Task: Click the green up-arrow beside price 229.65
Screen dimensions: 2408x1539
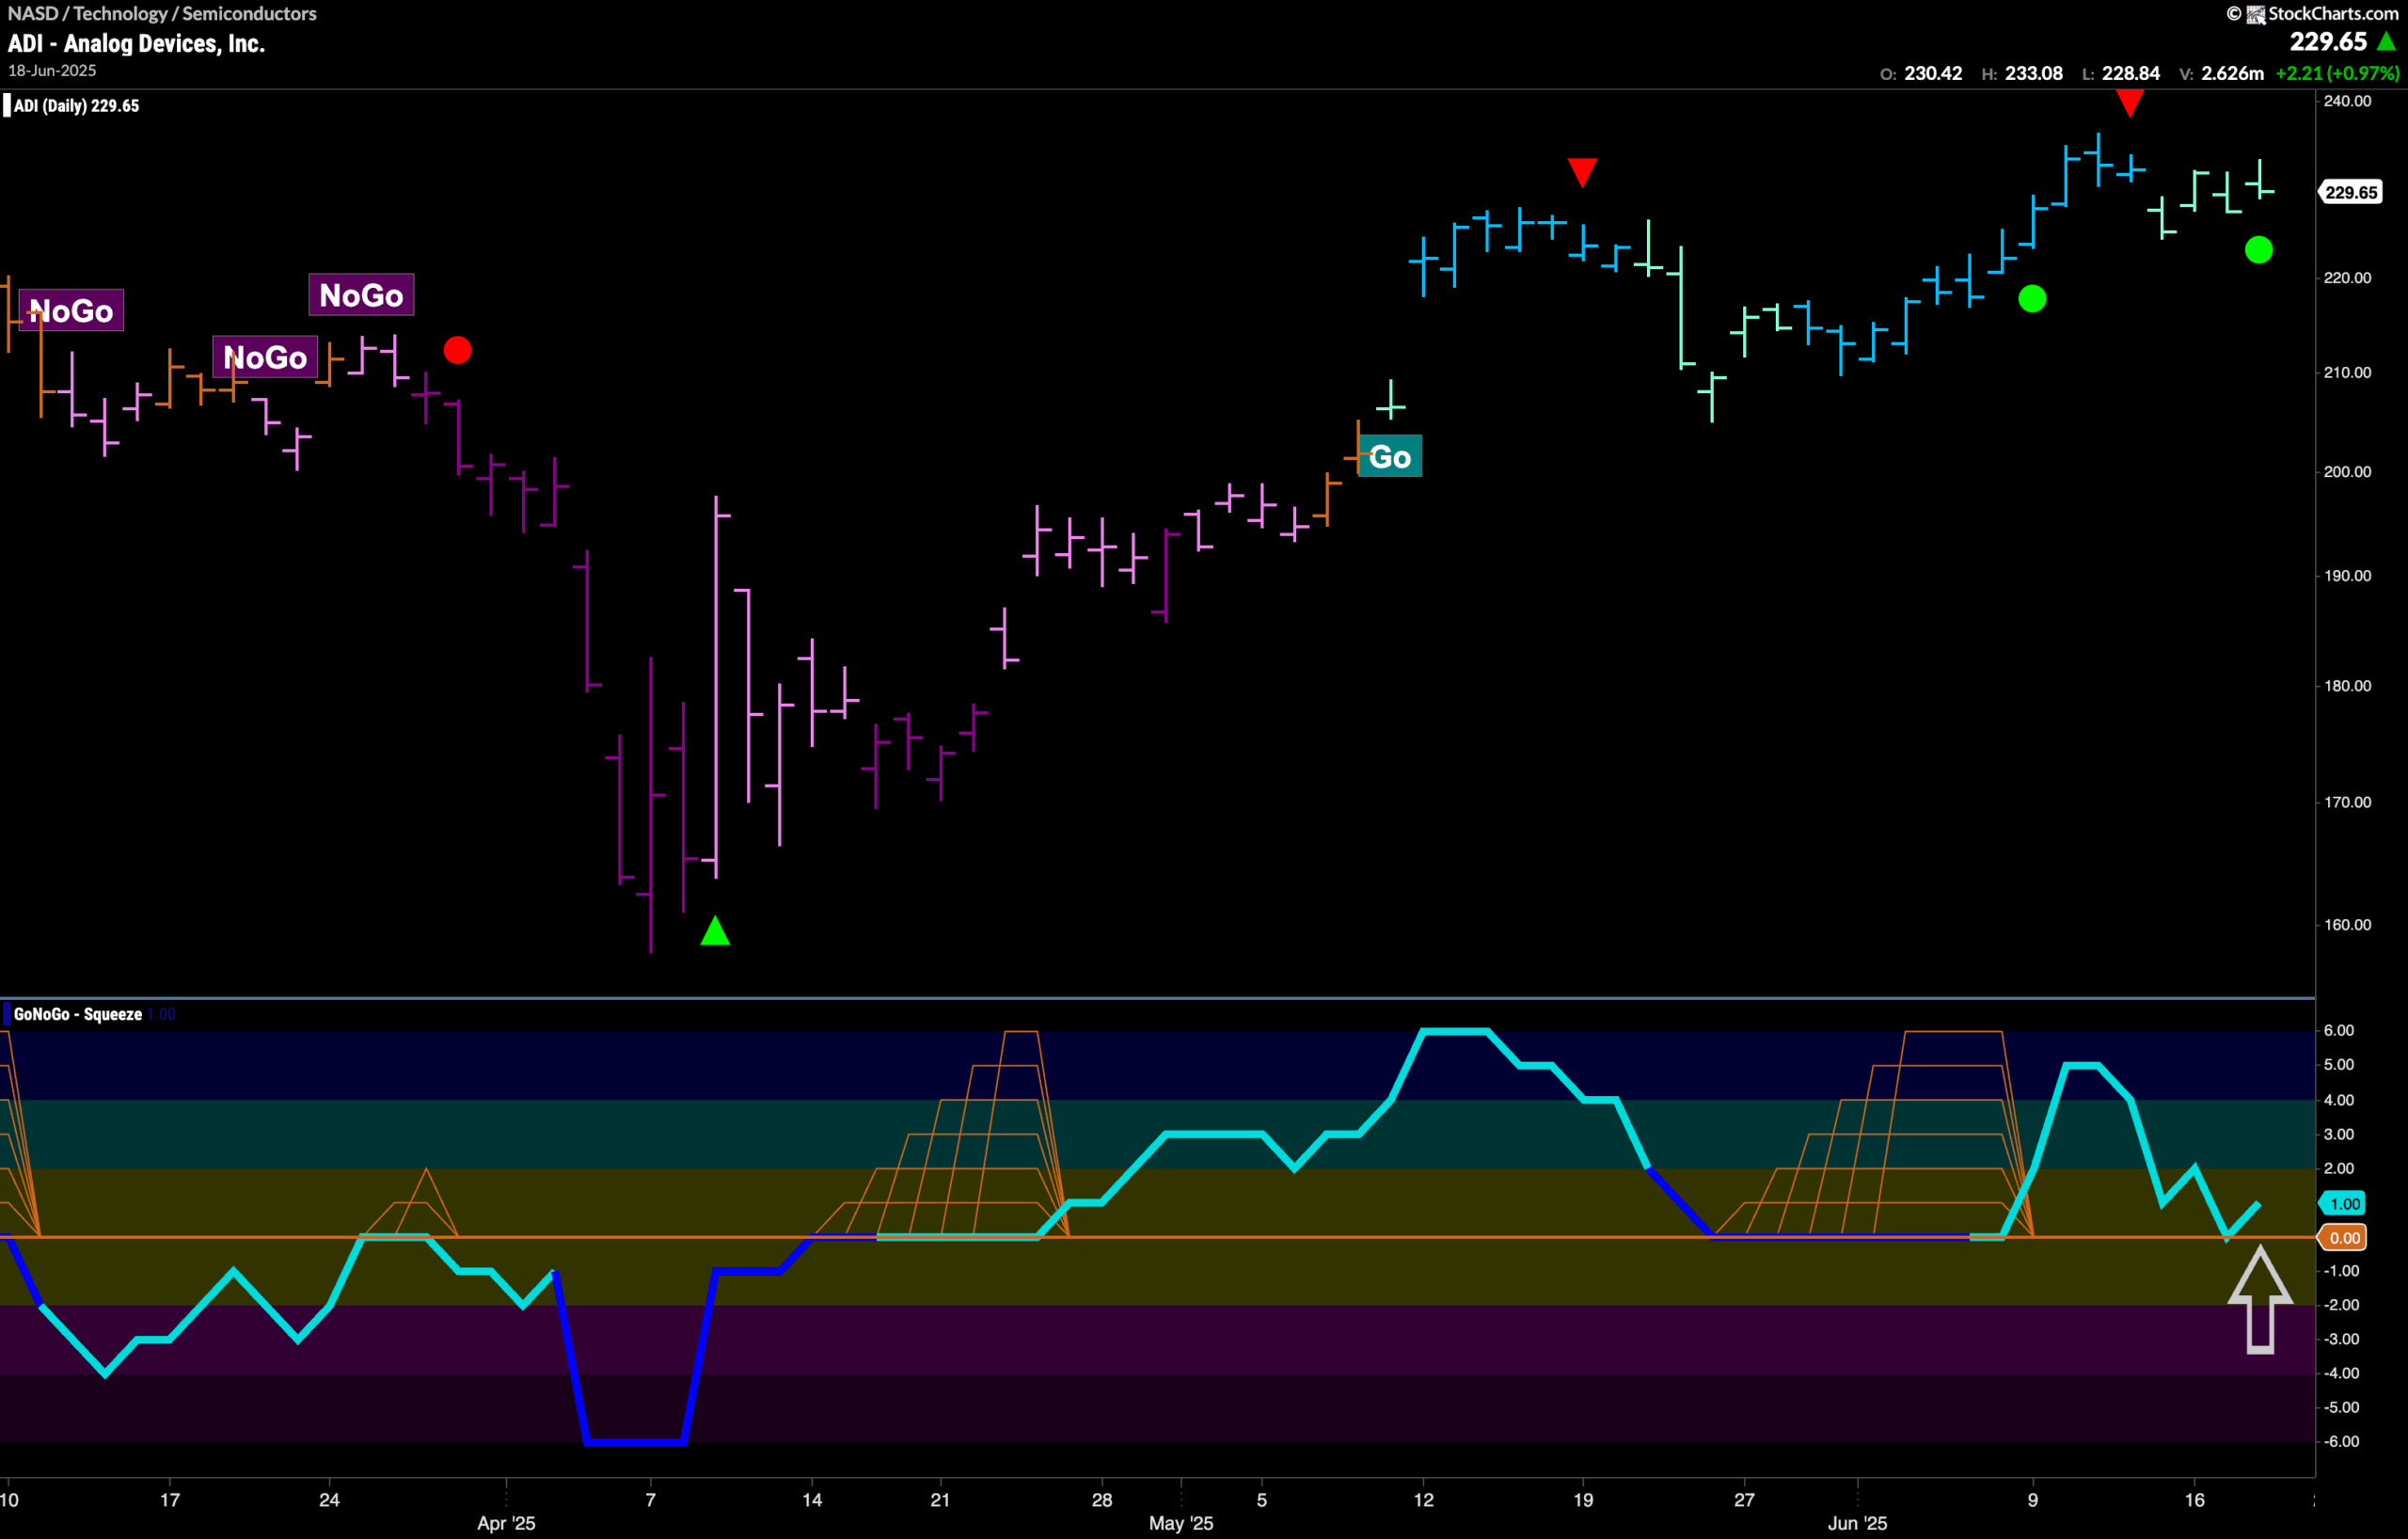Action: click(x=2387, y=42)
